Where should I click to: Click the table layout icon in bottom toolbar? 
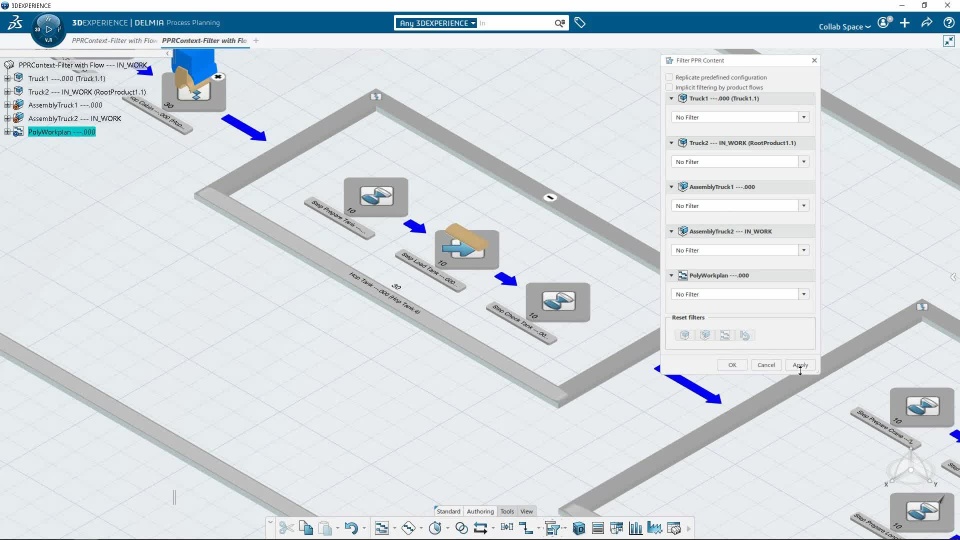pos(617,528)
